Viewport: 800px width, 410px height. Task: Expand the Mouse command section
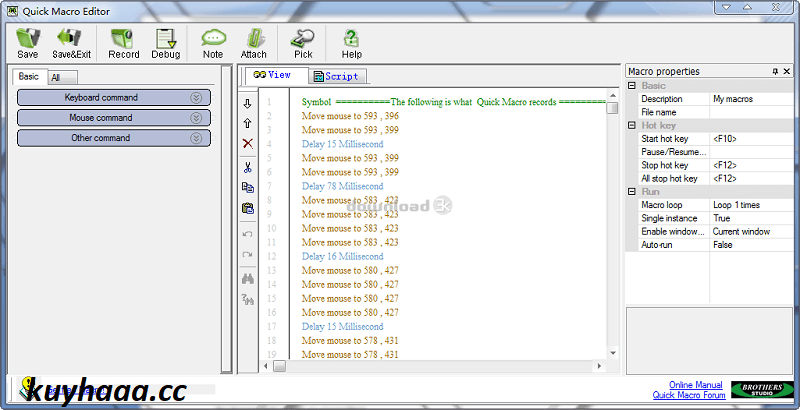(x=114, y=118)
